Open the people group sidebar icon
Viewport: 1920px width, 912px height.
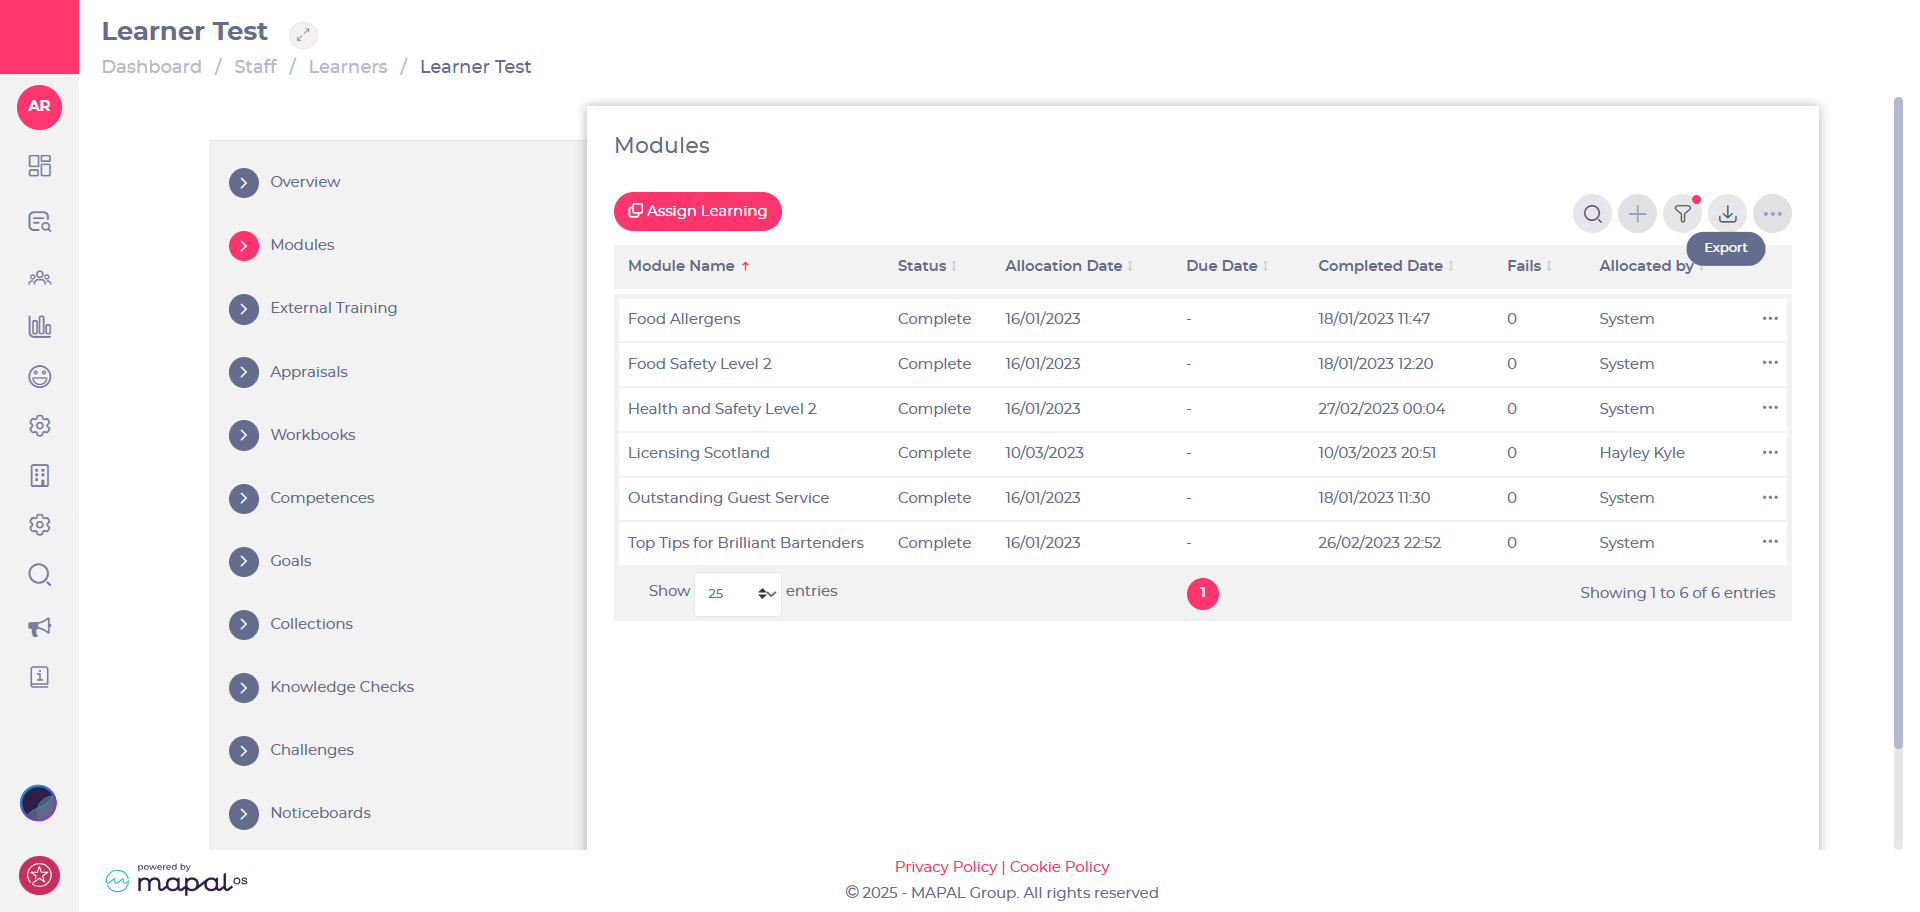[39, 277]
